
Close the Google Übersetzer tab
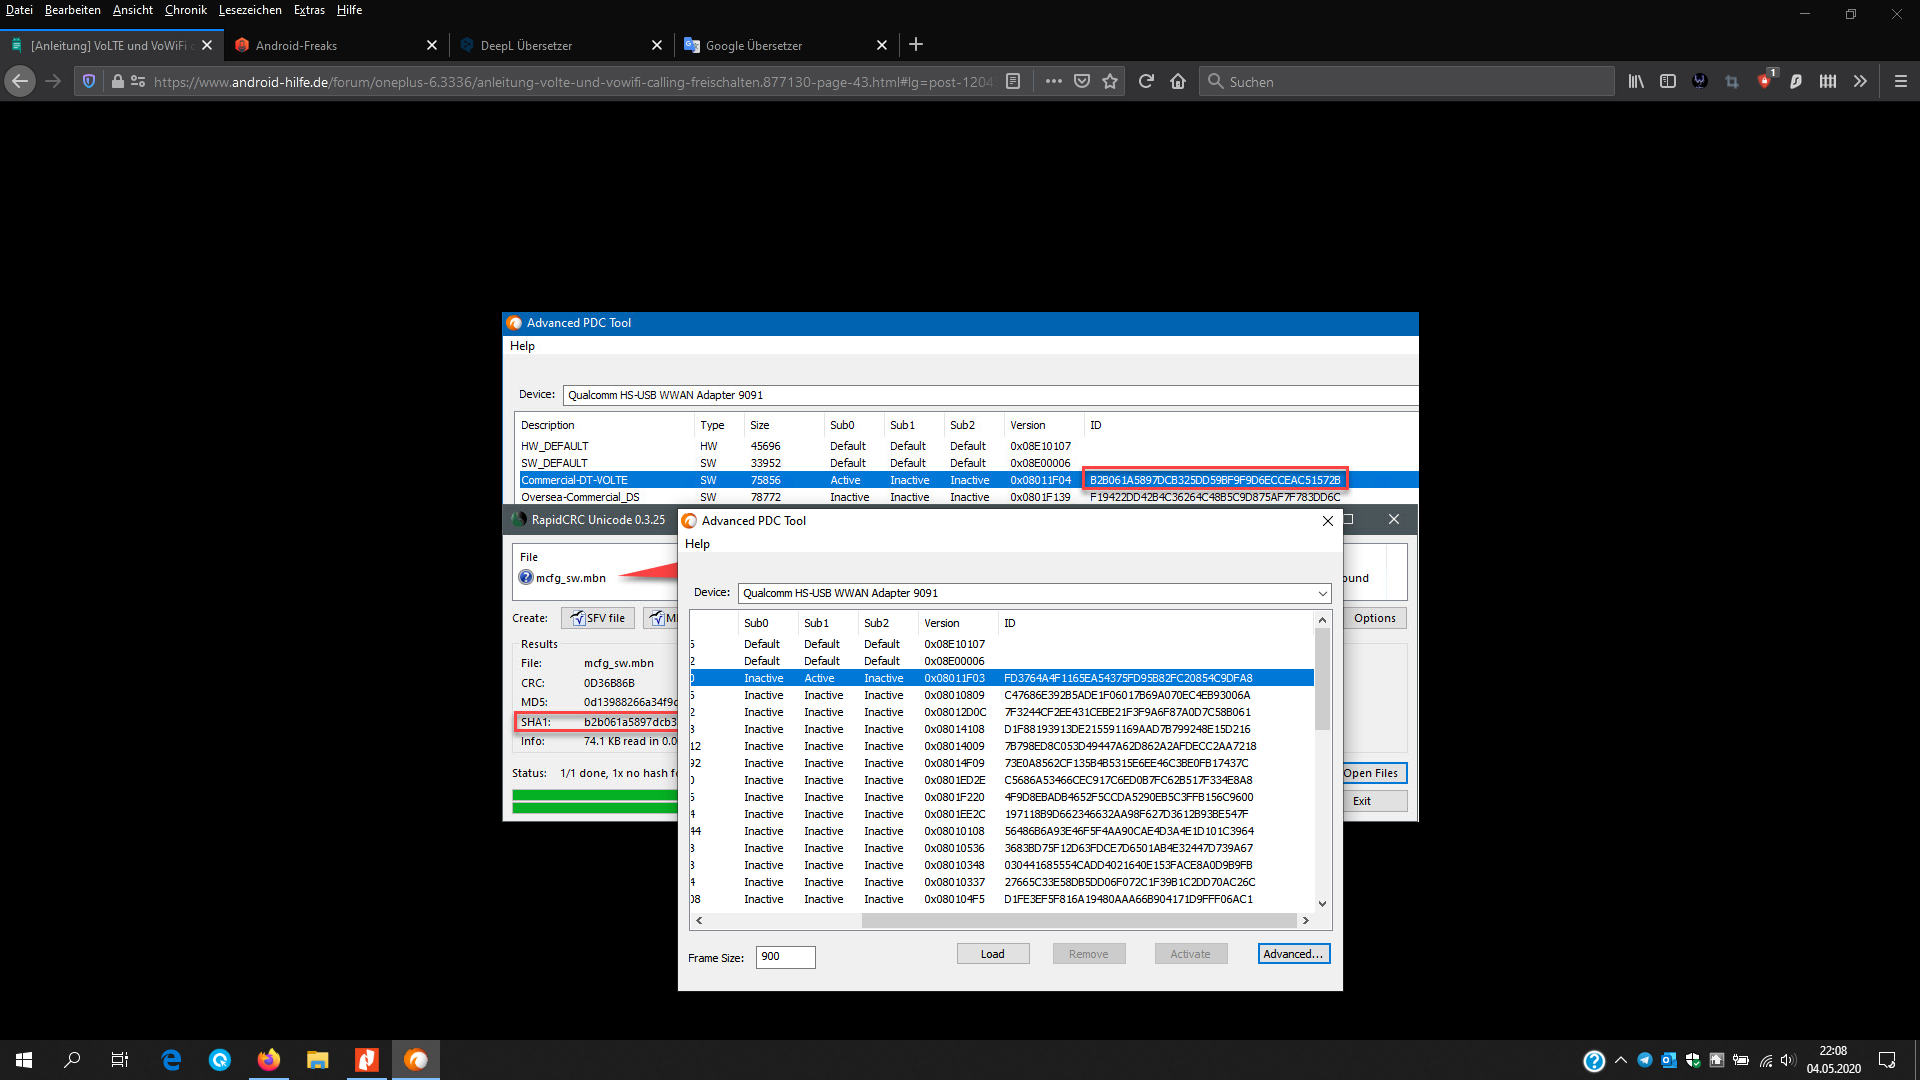click(x=882, y=45)
